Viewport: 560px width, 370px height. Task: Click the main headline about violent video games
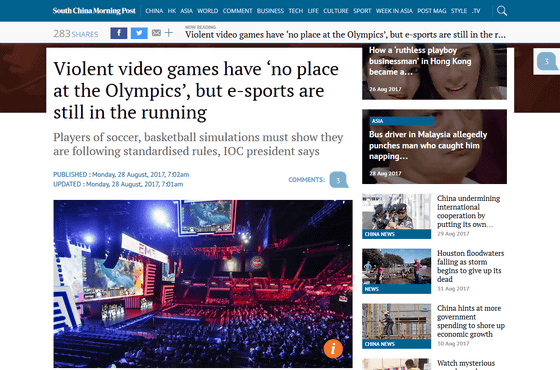(196, 91)
